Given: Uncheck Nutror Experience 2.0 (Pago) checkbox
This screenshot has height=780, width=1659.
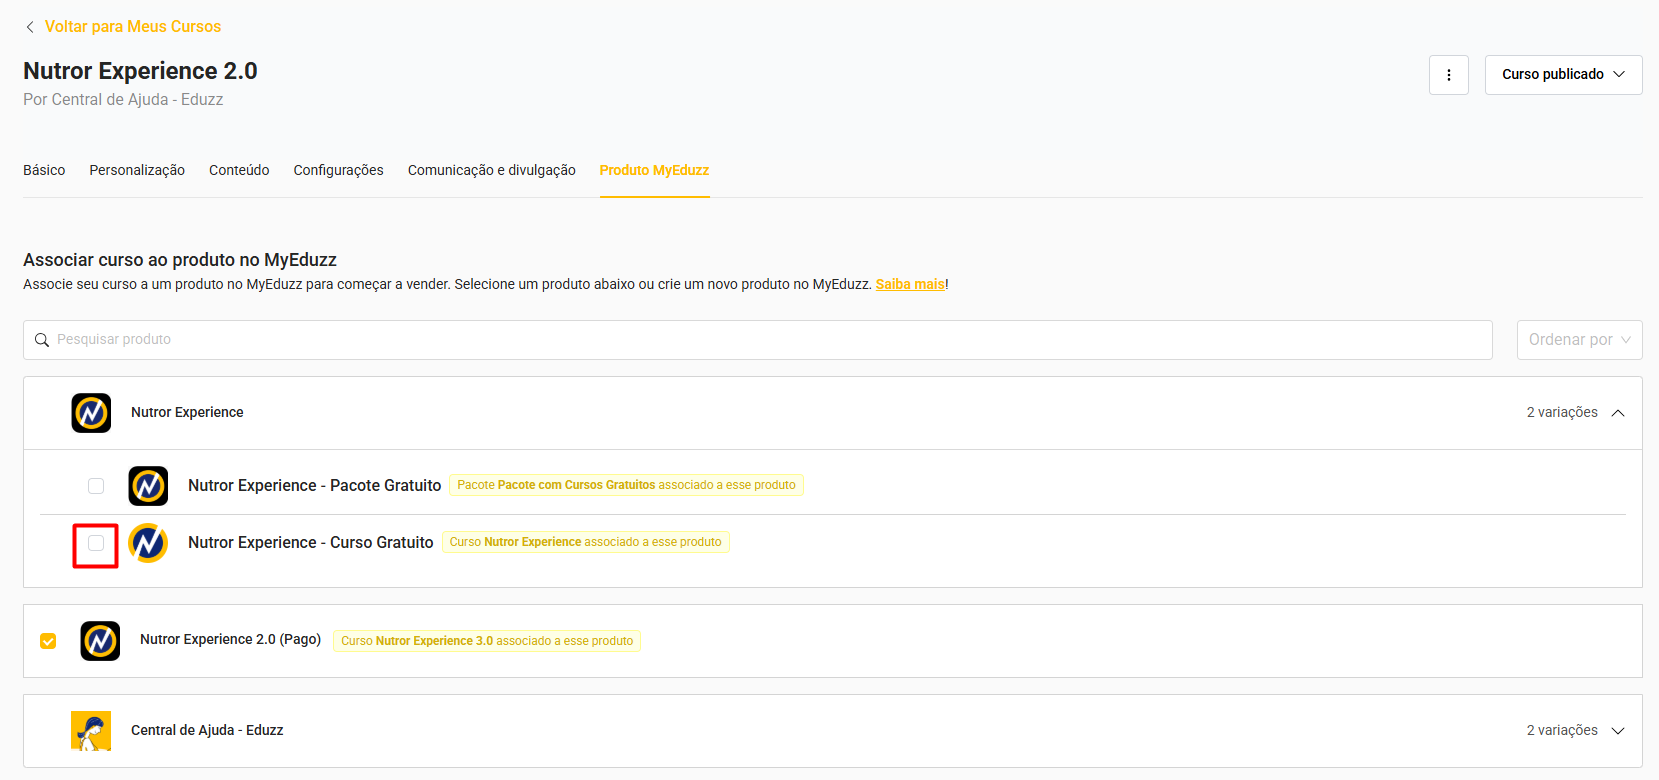Looking at the screenshot, I should (48, 641).
